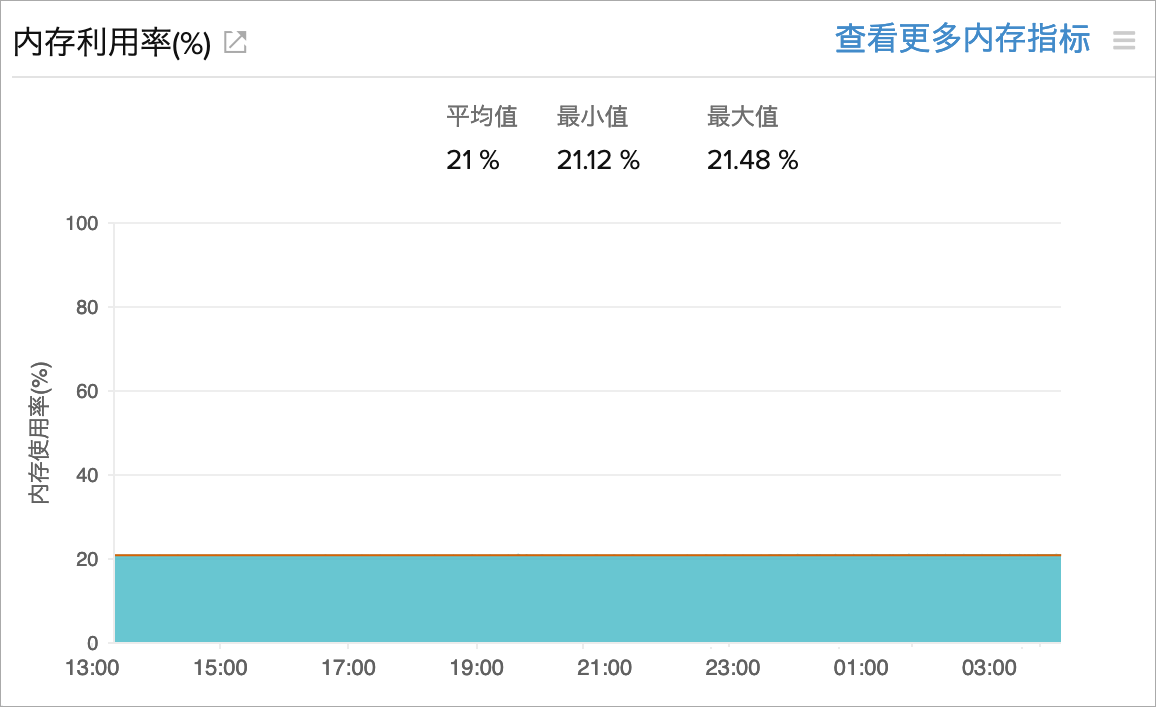Click the 内存利用率(%) panel title

(111, 44)
